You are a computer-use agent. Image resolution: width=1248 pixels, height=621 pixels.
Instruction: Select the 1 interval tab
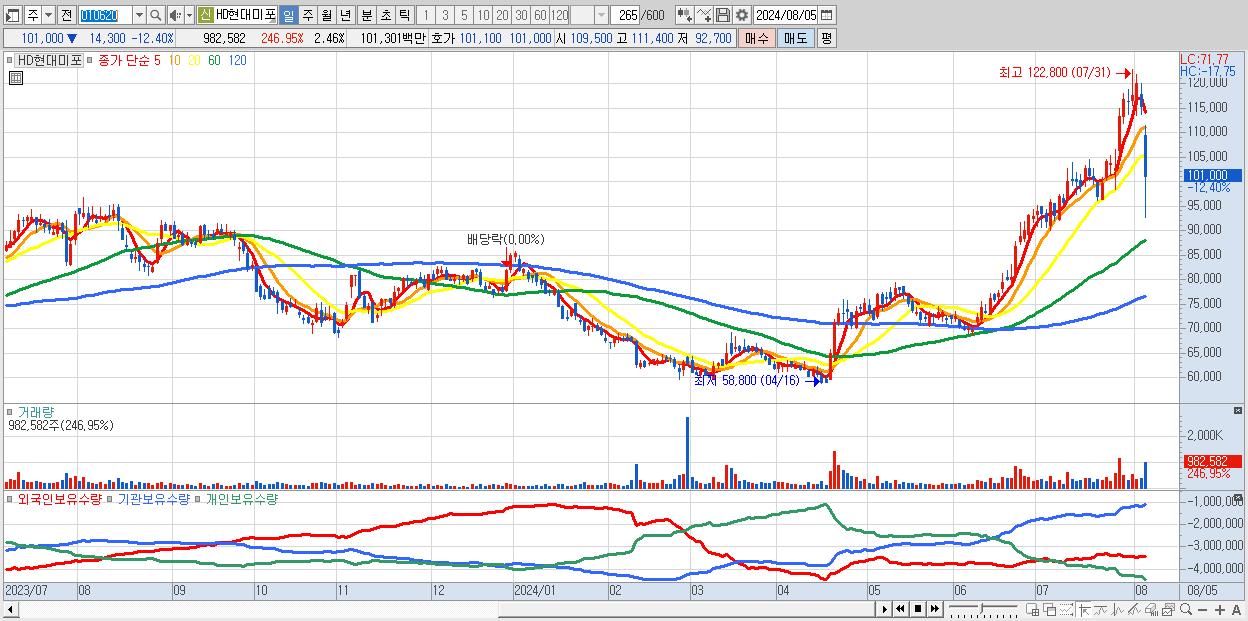click(425, 15)
